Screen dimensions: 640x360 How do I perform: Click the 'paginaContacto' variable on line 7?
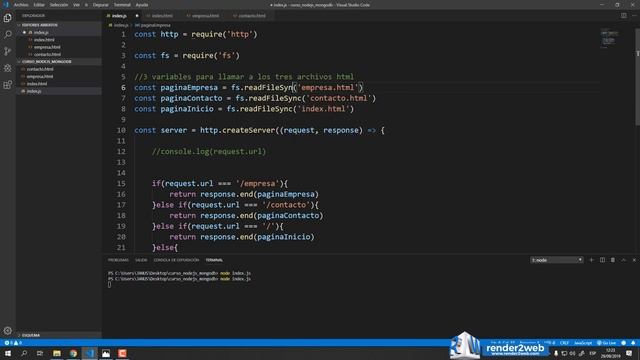pos(191,98)
